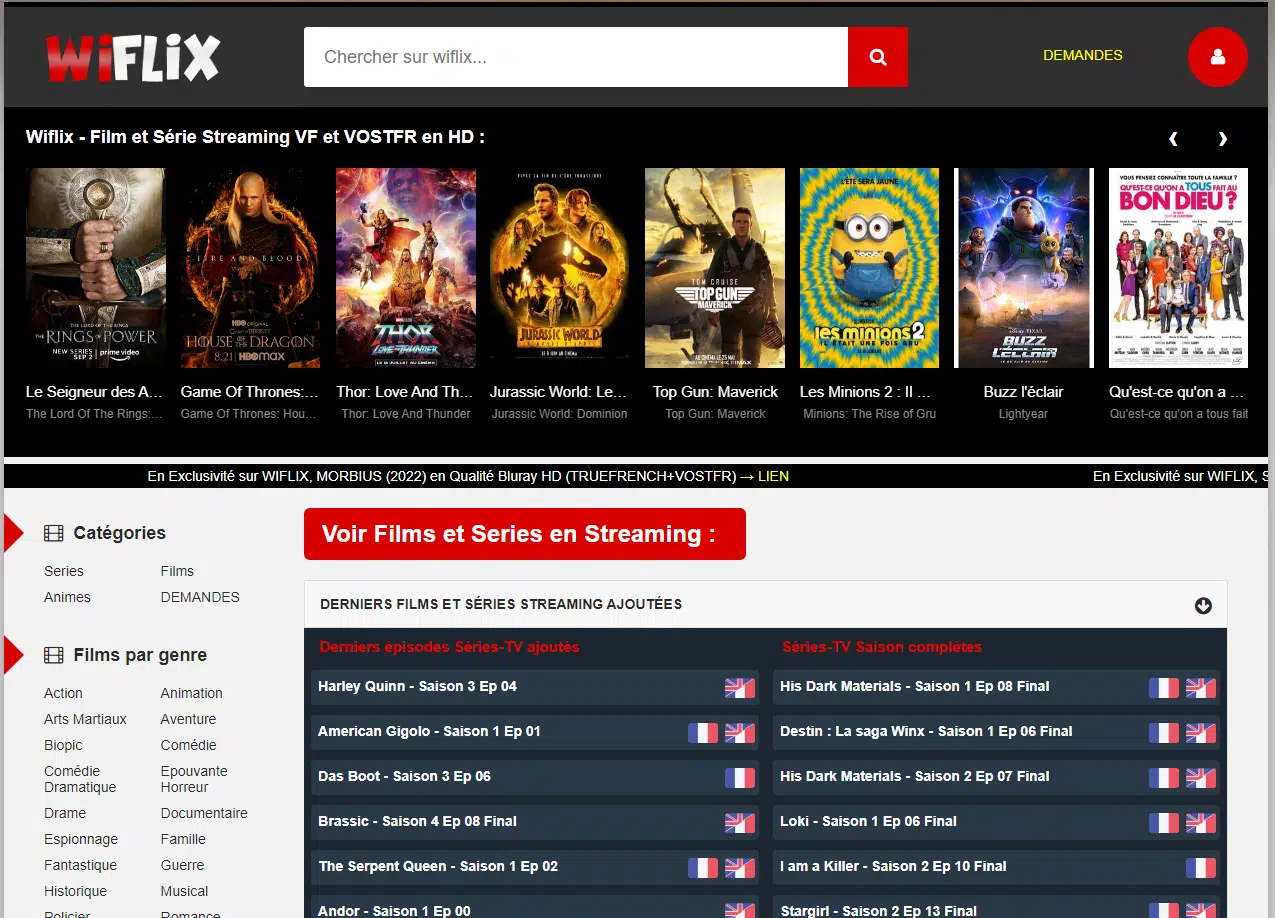The image size is (1275, 918).
Task: Go to previous carousel slide arrow
Action: coord(1173,138)
